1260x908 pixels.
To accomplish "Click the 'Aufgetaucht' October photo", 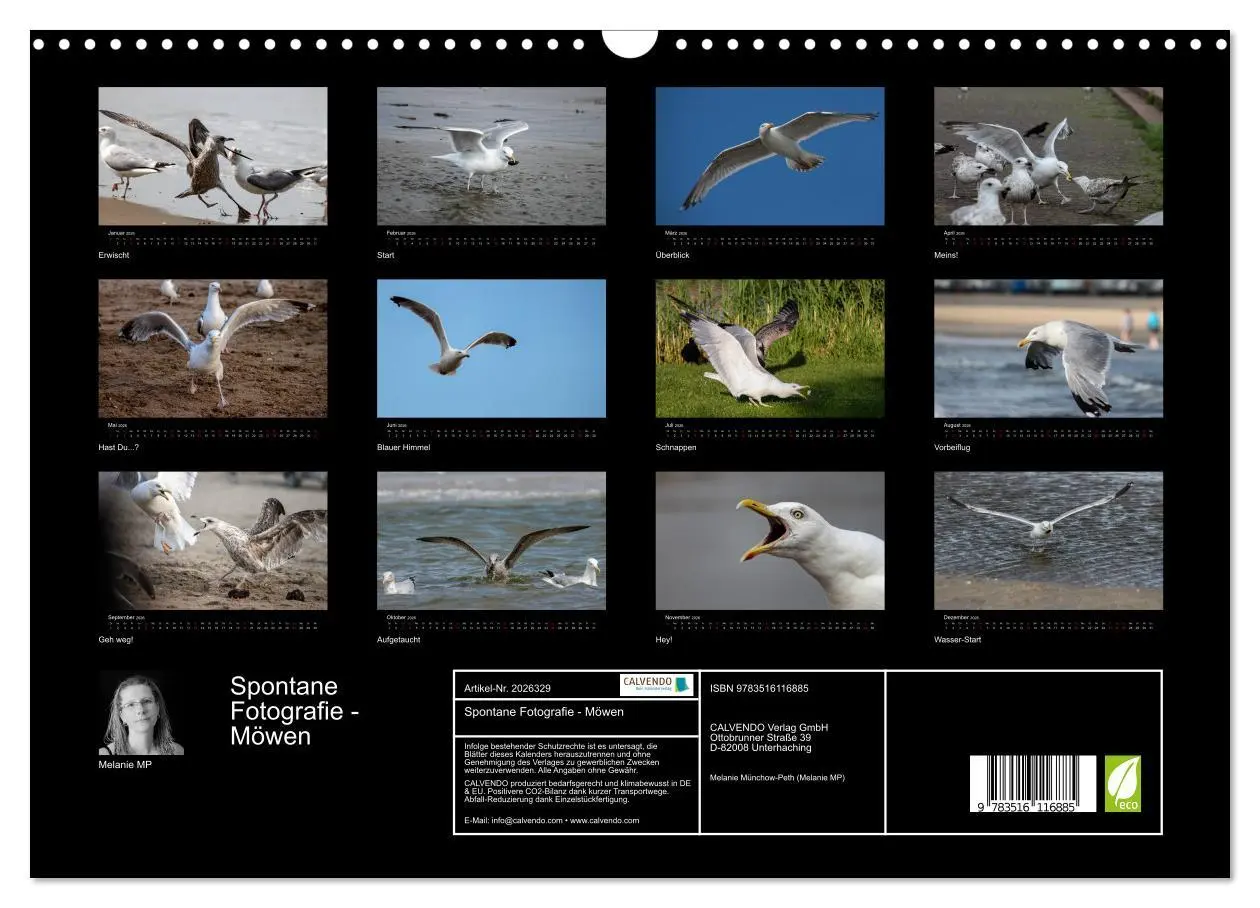I will [x=491, y=541].
